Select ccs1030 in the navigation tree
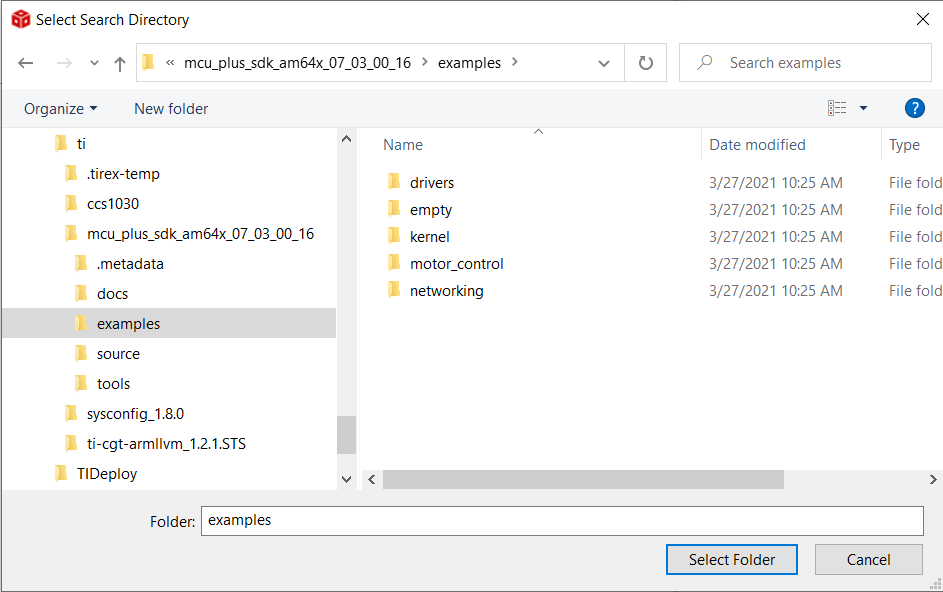Image resolution: width=943 pixels, height=592 pixels. 112,204
